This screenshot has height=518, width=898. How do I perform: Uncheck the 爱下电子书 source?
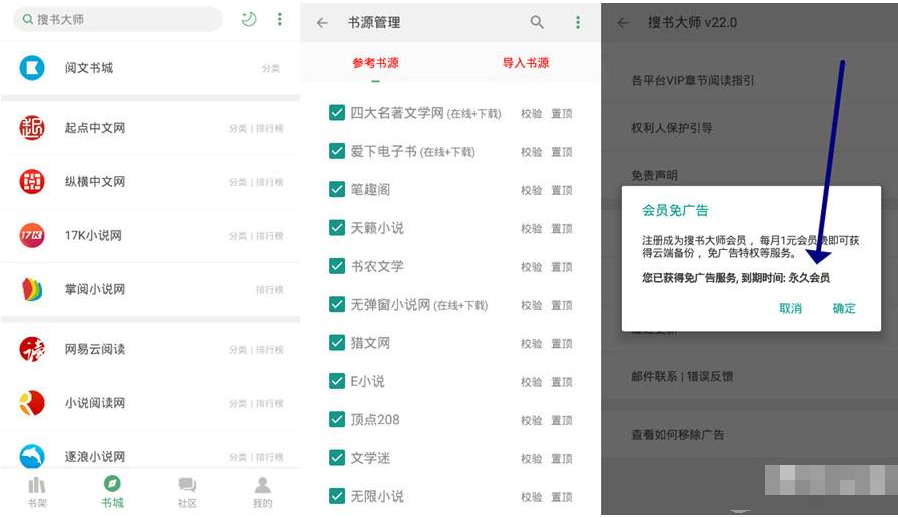[337, 151]
